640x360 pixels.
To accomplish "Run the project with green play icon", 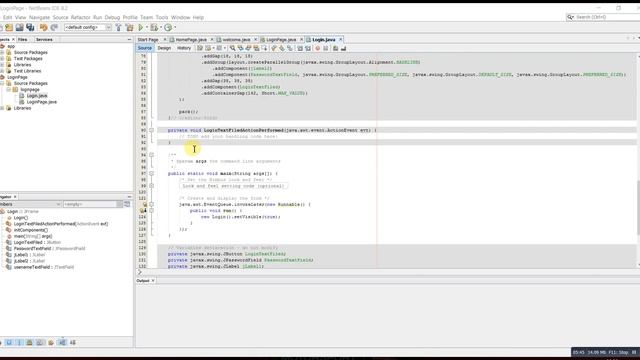I will [140, 27].
